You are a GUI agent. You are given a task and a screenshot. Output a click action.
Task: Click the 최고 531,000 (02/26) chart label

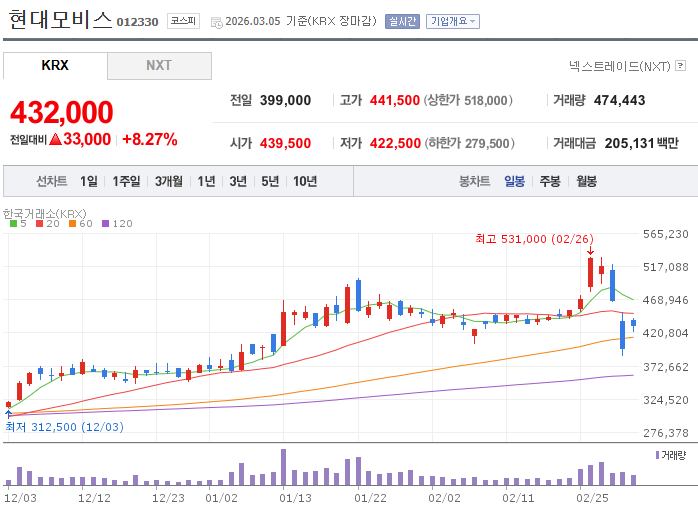click(535, 239)
